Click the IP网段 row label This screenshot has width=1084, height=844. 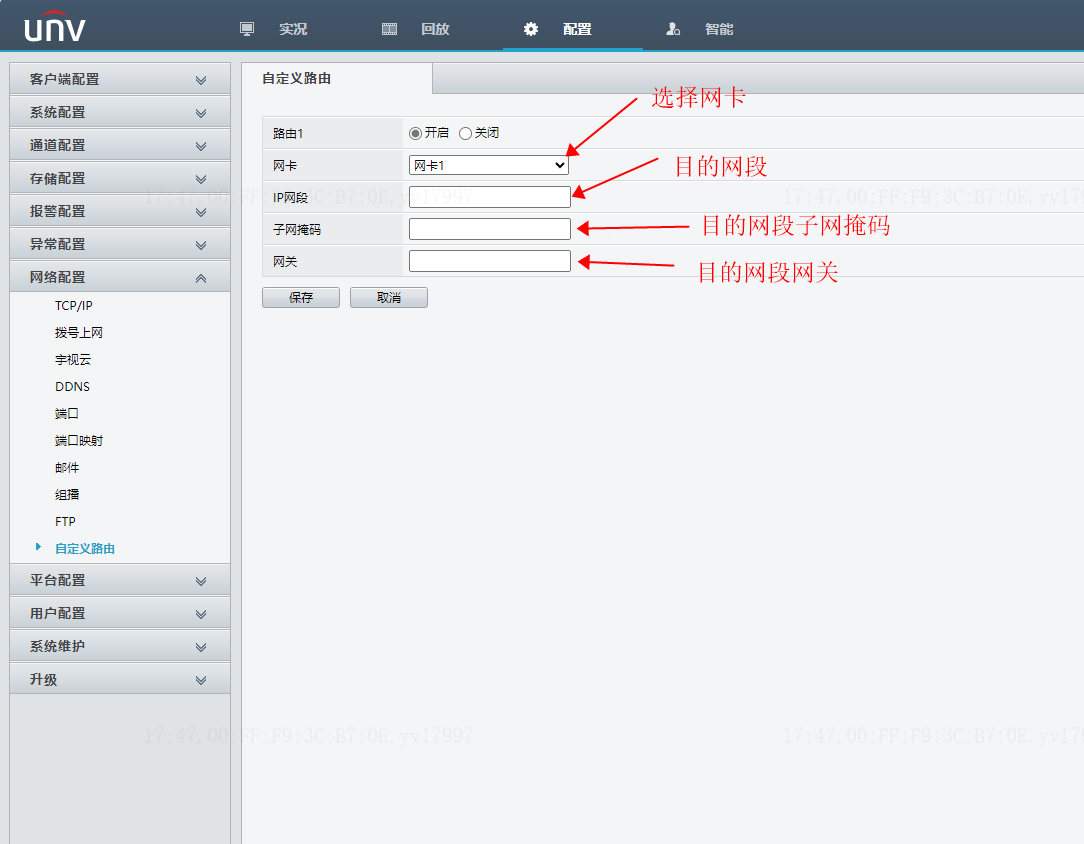tap(290, 198)
